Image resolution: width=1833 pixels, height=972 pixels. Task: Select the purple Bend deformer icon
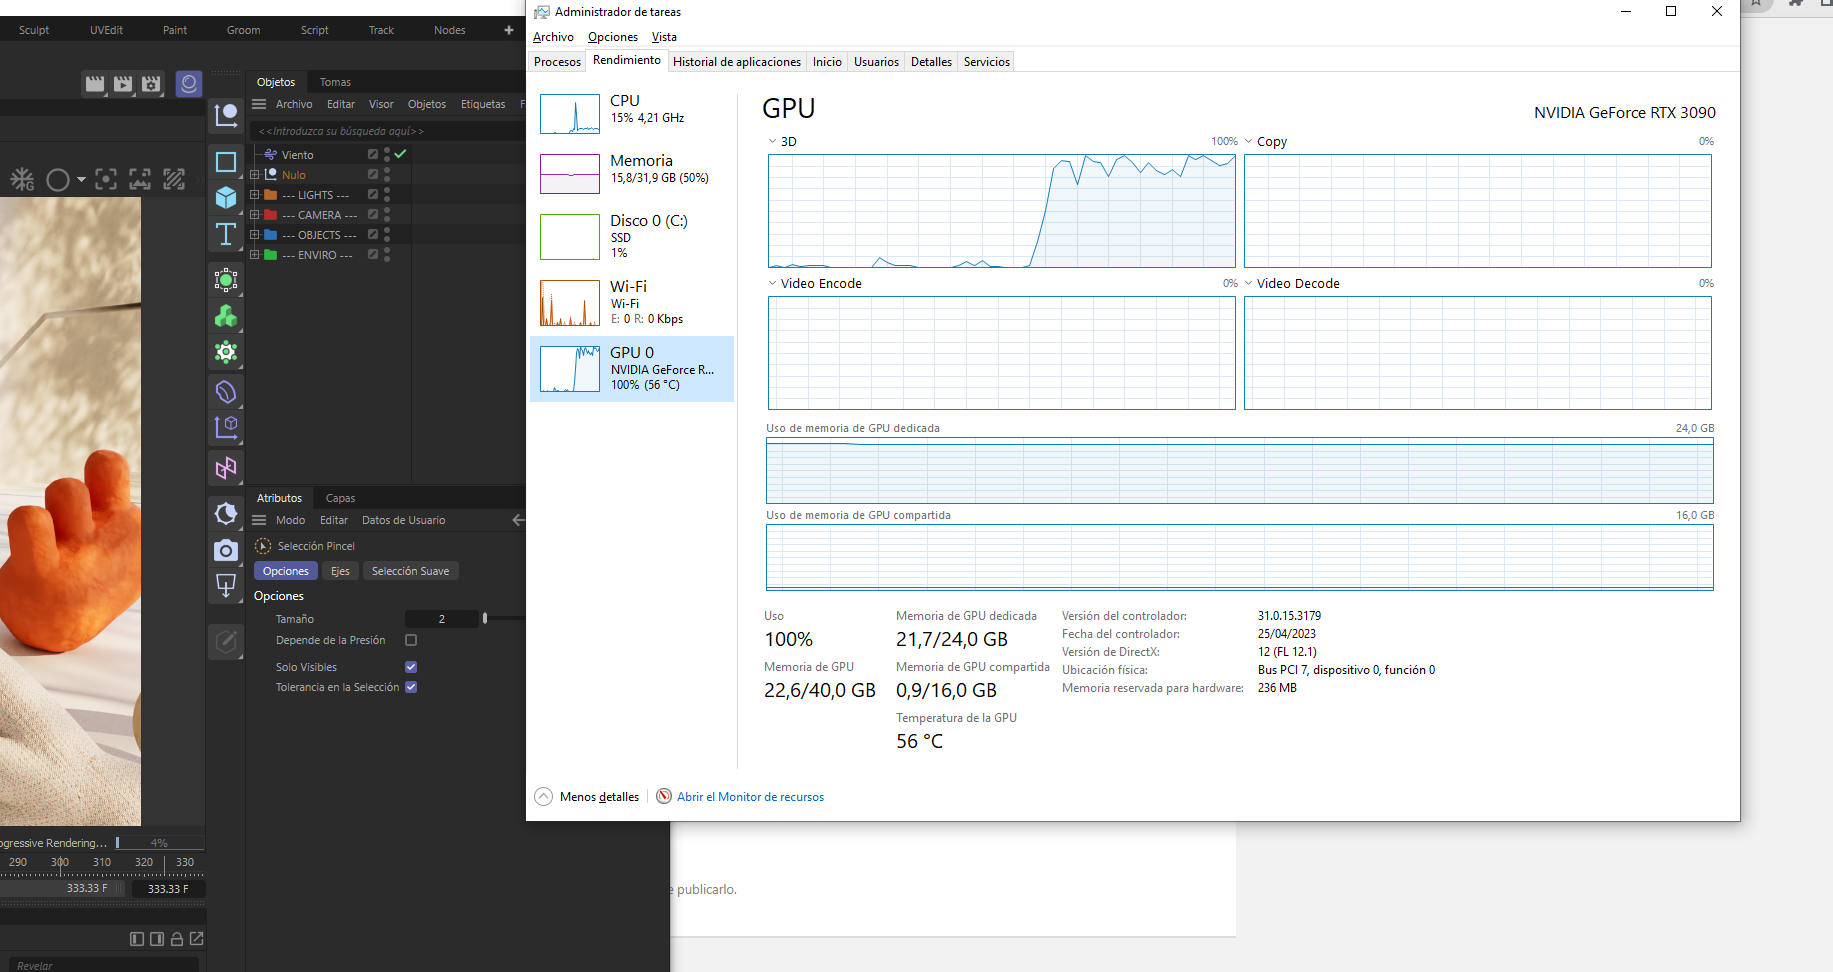(x=226, y=392)
